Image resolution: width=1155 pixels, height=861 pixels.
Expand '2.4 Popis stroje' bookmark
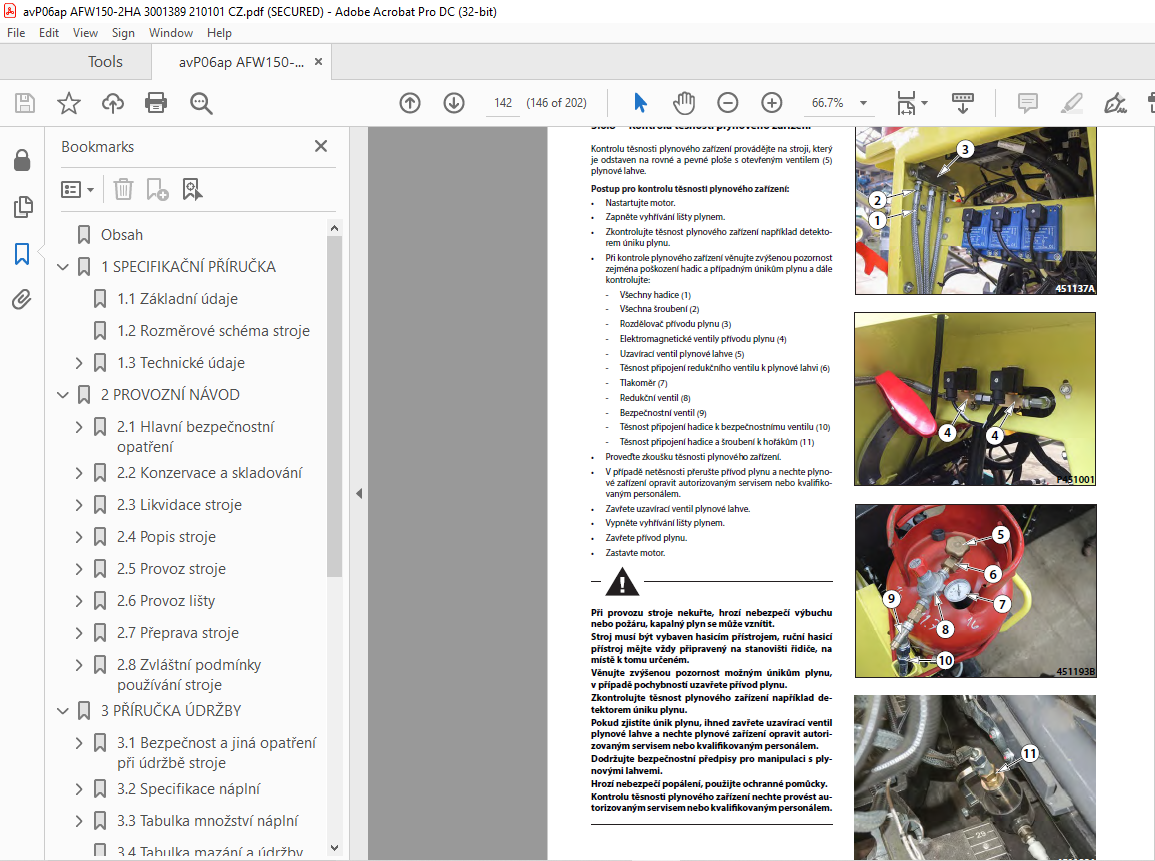(x=79, y=538)
